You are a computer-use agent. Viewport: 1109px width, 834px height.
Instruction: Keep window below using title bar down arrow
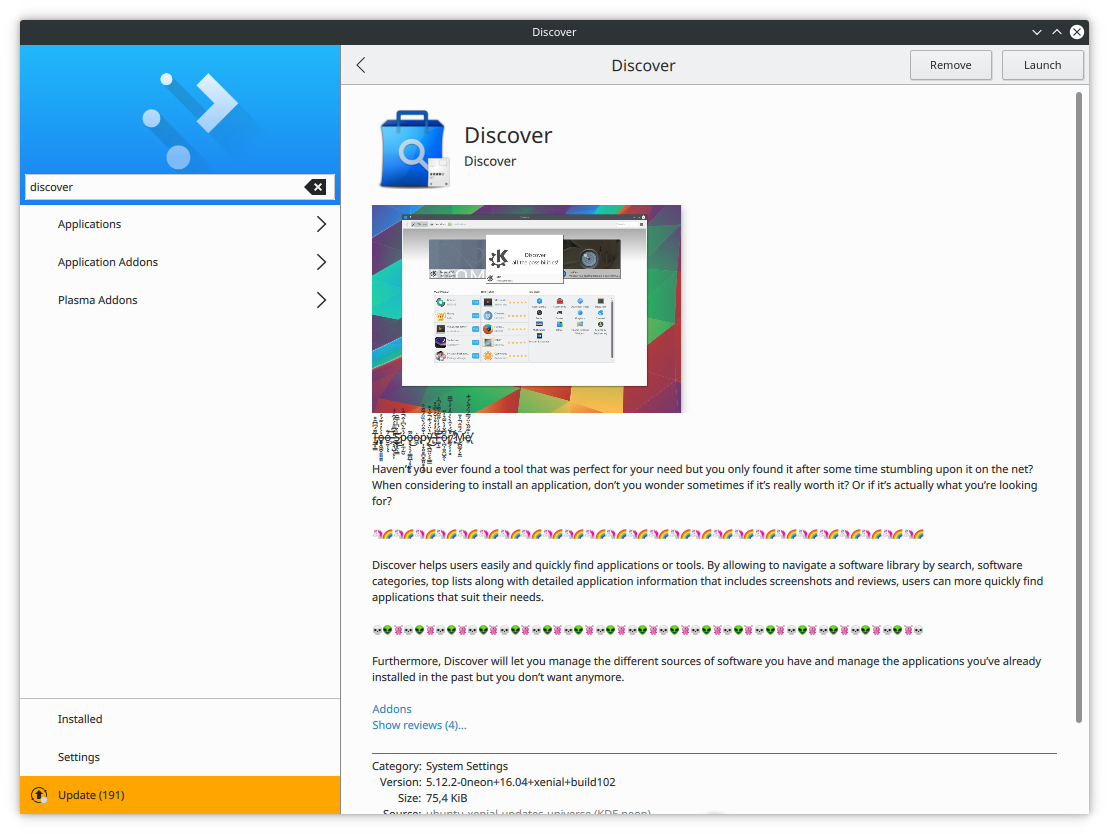[1037, 32]
